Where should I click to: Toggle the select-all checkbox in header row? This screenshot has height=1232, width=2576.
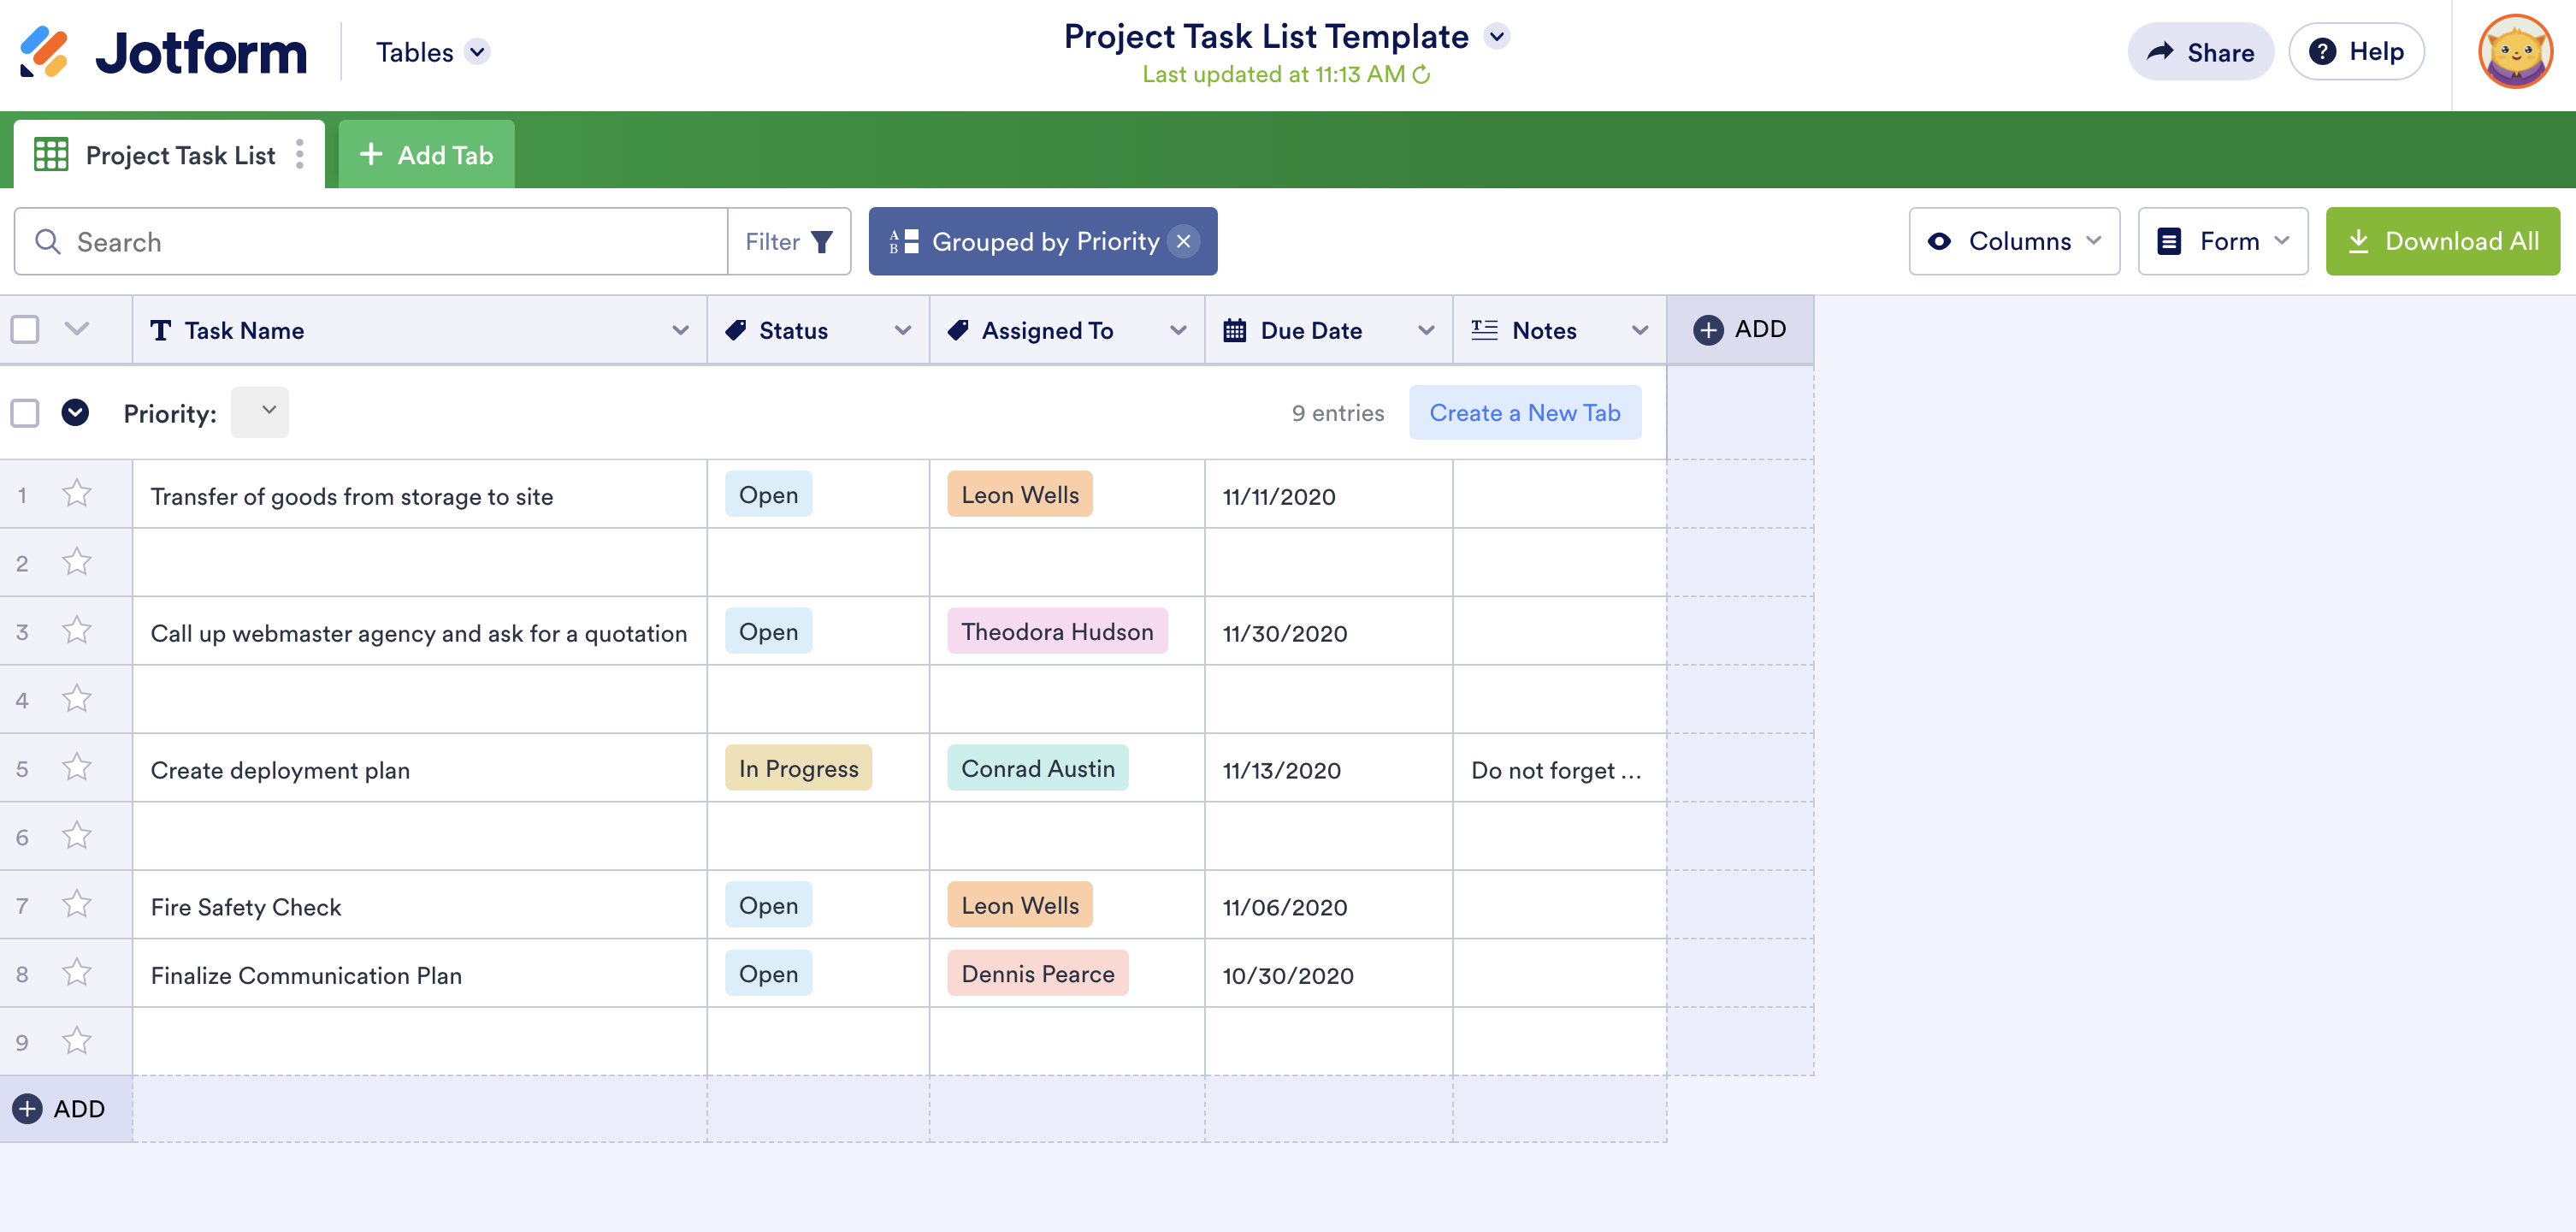(x=25, y=330)
